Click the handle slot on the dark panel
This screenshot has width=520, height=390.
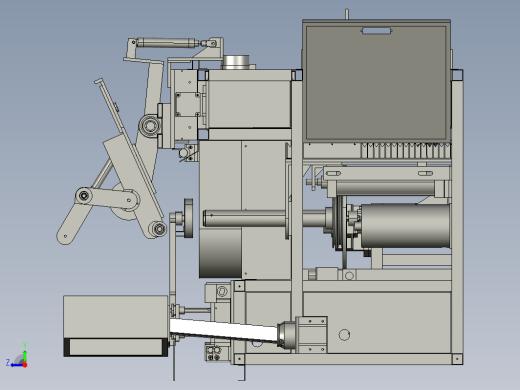coord(377,31)
